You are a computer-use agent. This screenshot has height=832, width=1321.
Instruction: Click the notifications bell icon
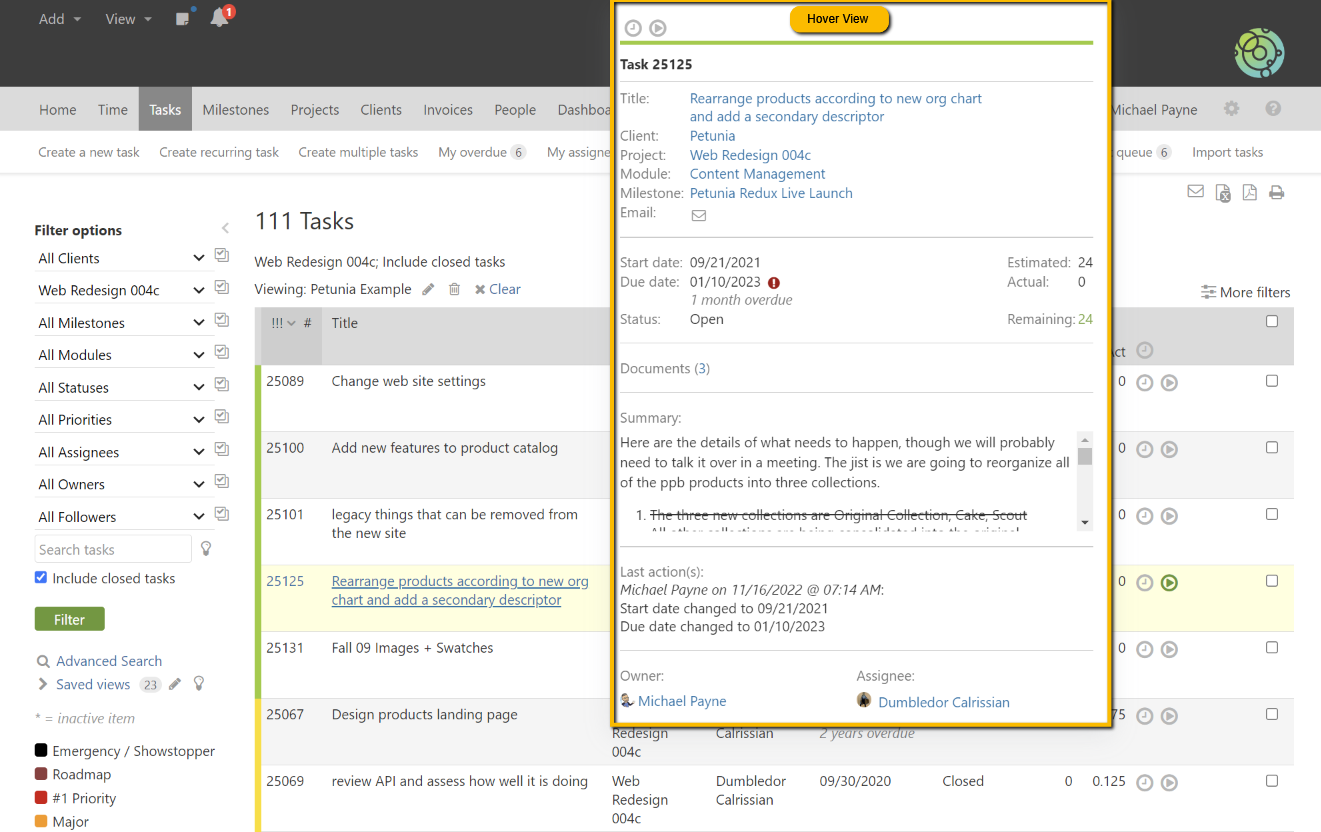click(219, 19)
